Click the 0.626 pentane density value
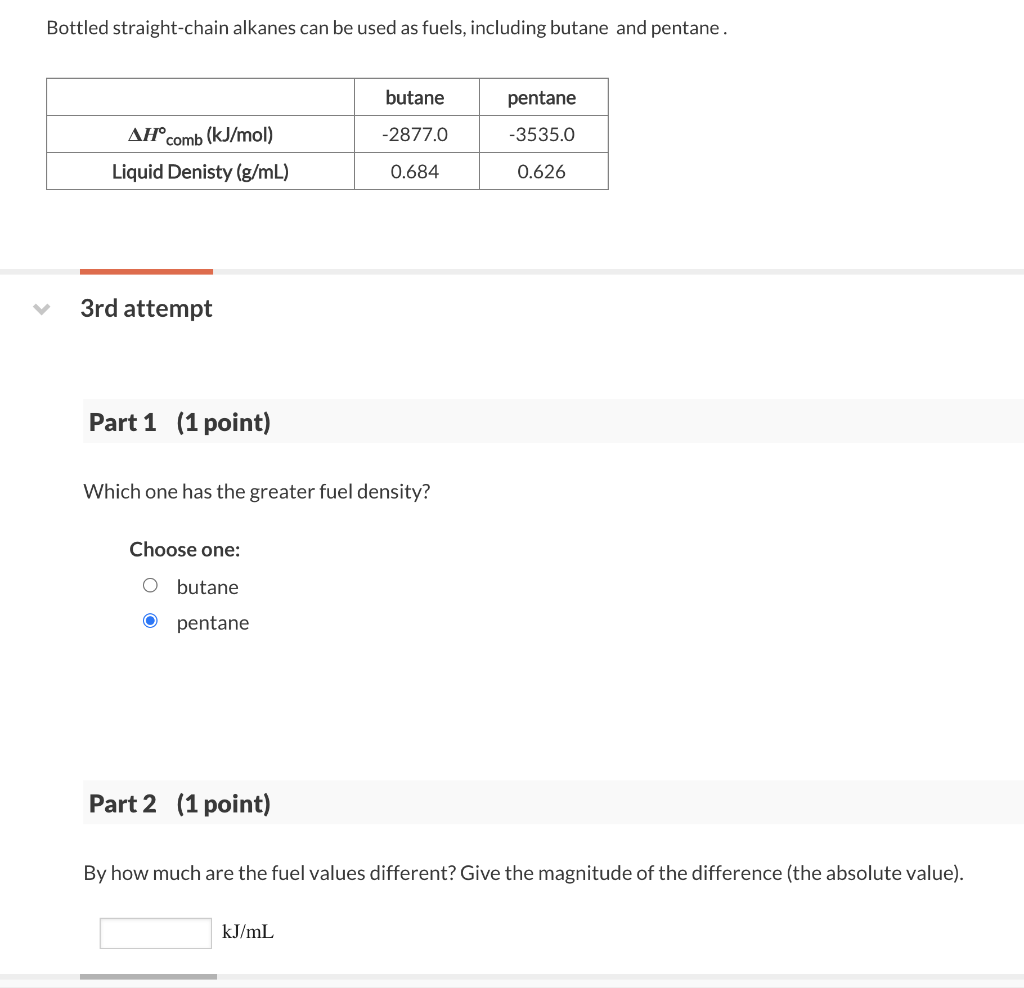 543,172
